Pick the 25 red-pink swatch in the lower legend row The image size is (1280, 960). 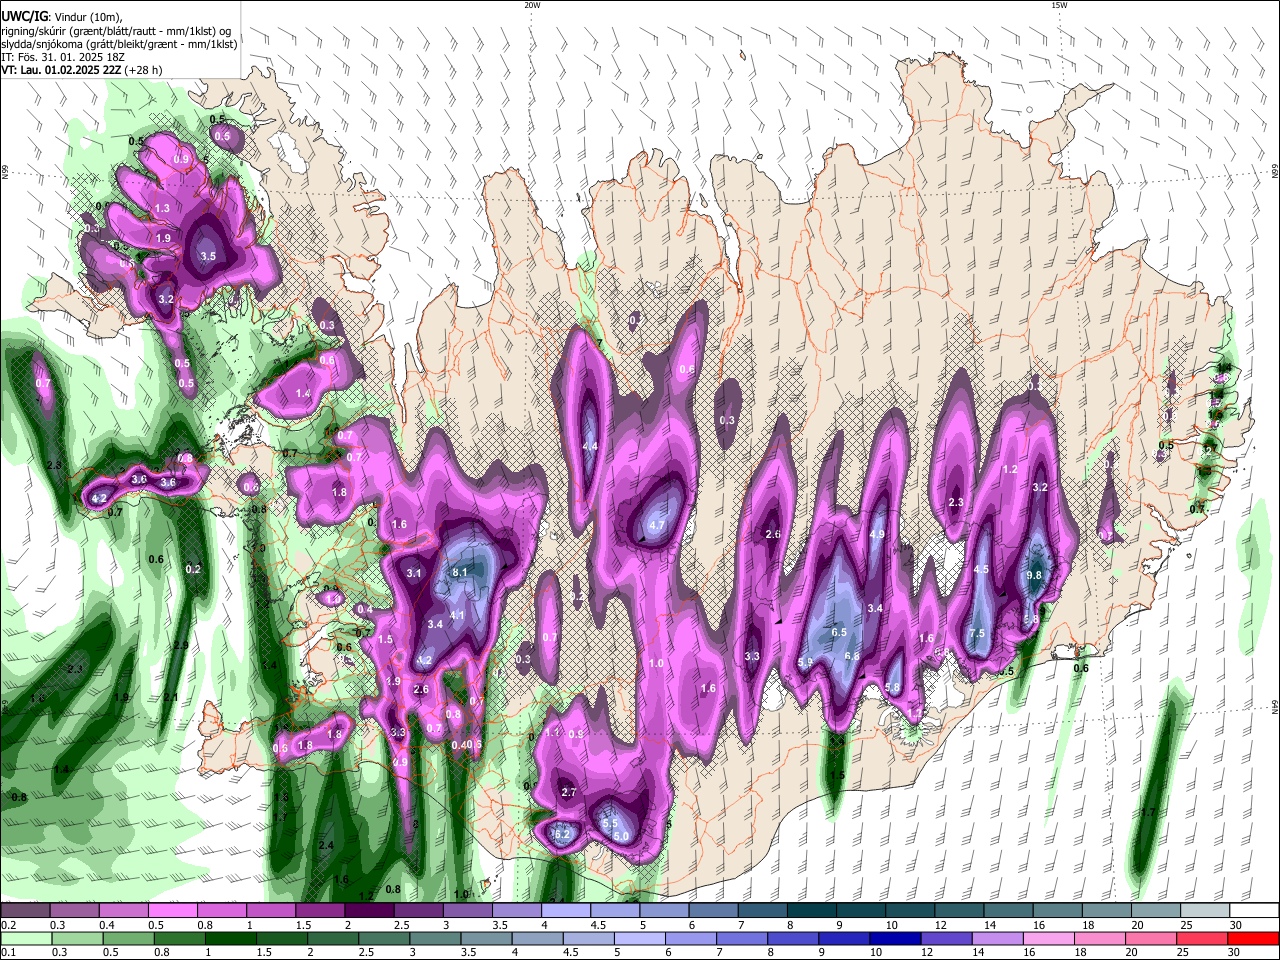(1201, 938)
